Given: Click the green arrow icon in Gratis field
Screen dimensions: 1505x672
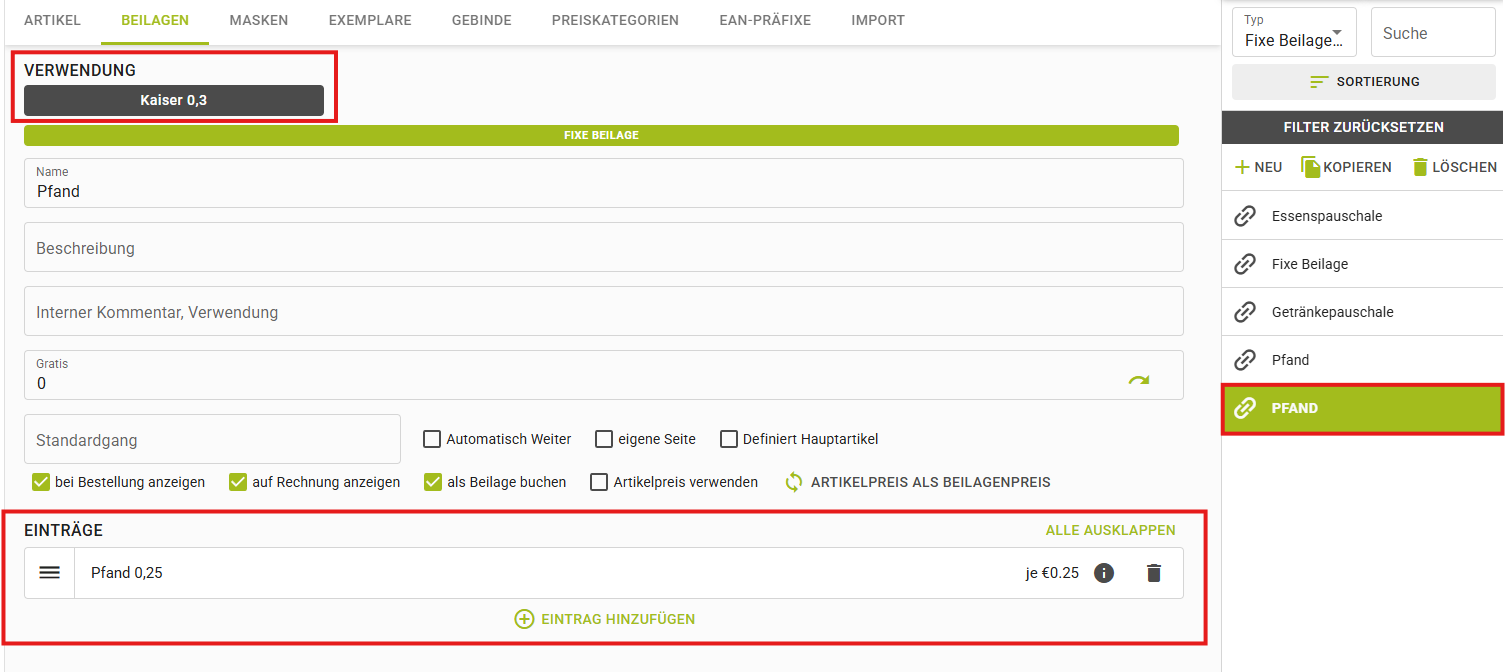Looking at the screenshot, I should click(1138, 380).
